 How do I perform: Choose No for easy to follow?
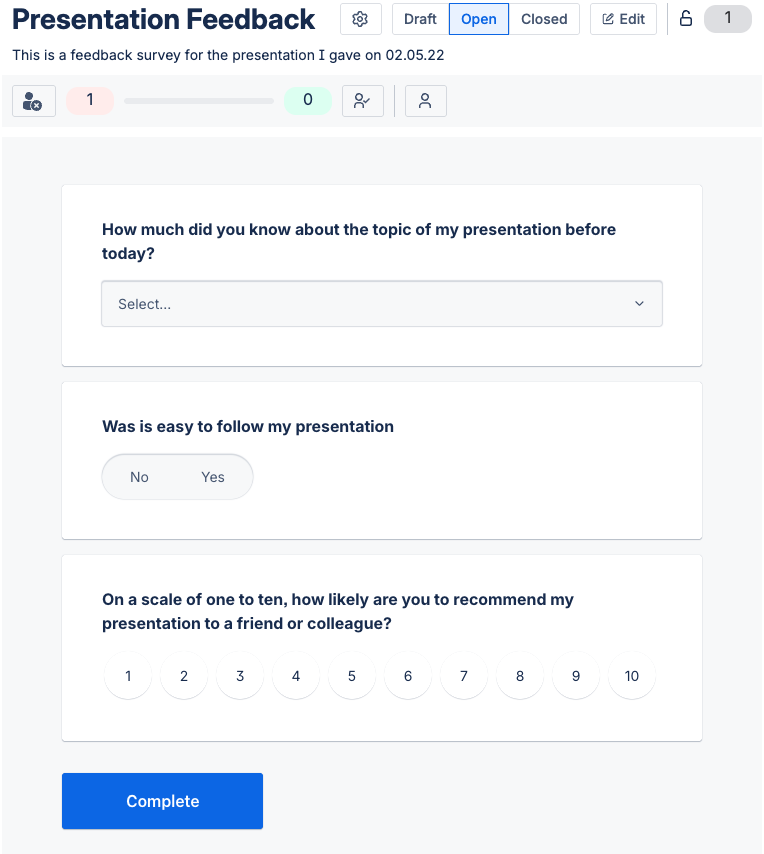click(139, 477)
